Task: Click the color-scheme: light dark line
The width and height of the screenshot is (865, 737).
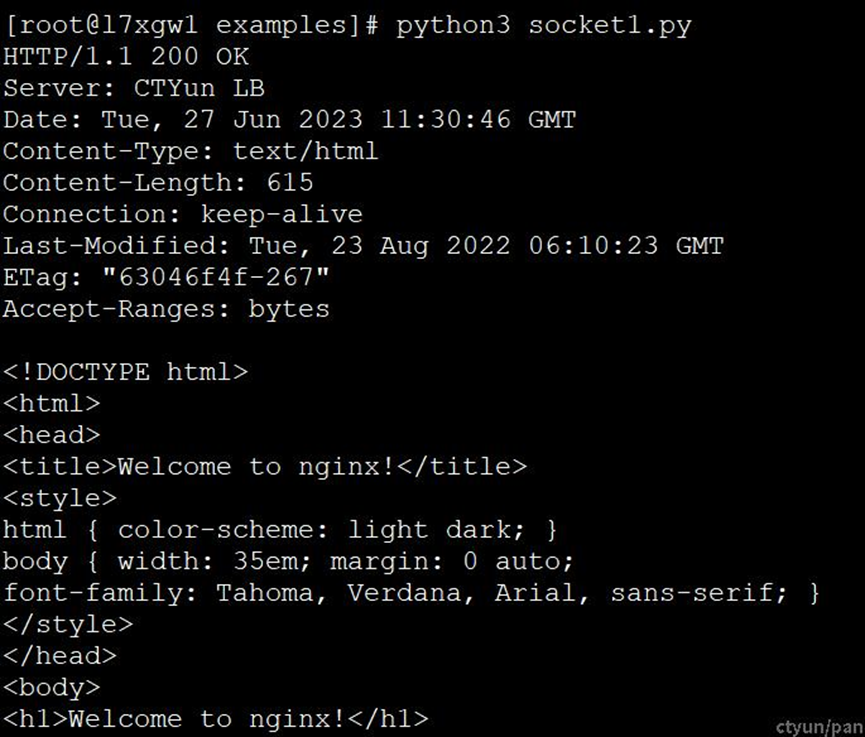Action: (x=280, y=530)
